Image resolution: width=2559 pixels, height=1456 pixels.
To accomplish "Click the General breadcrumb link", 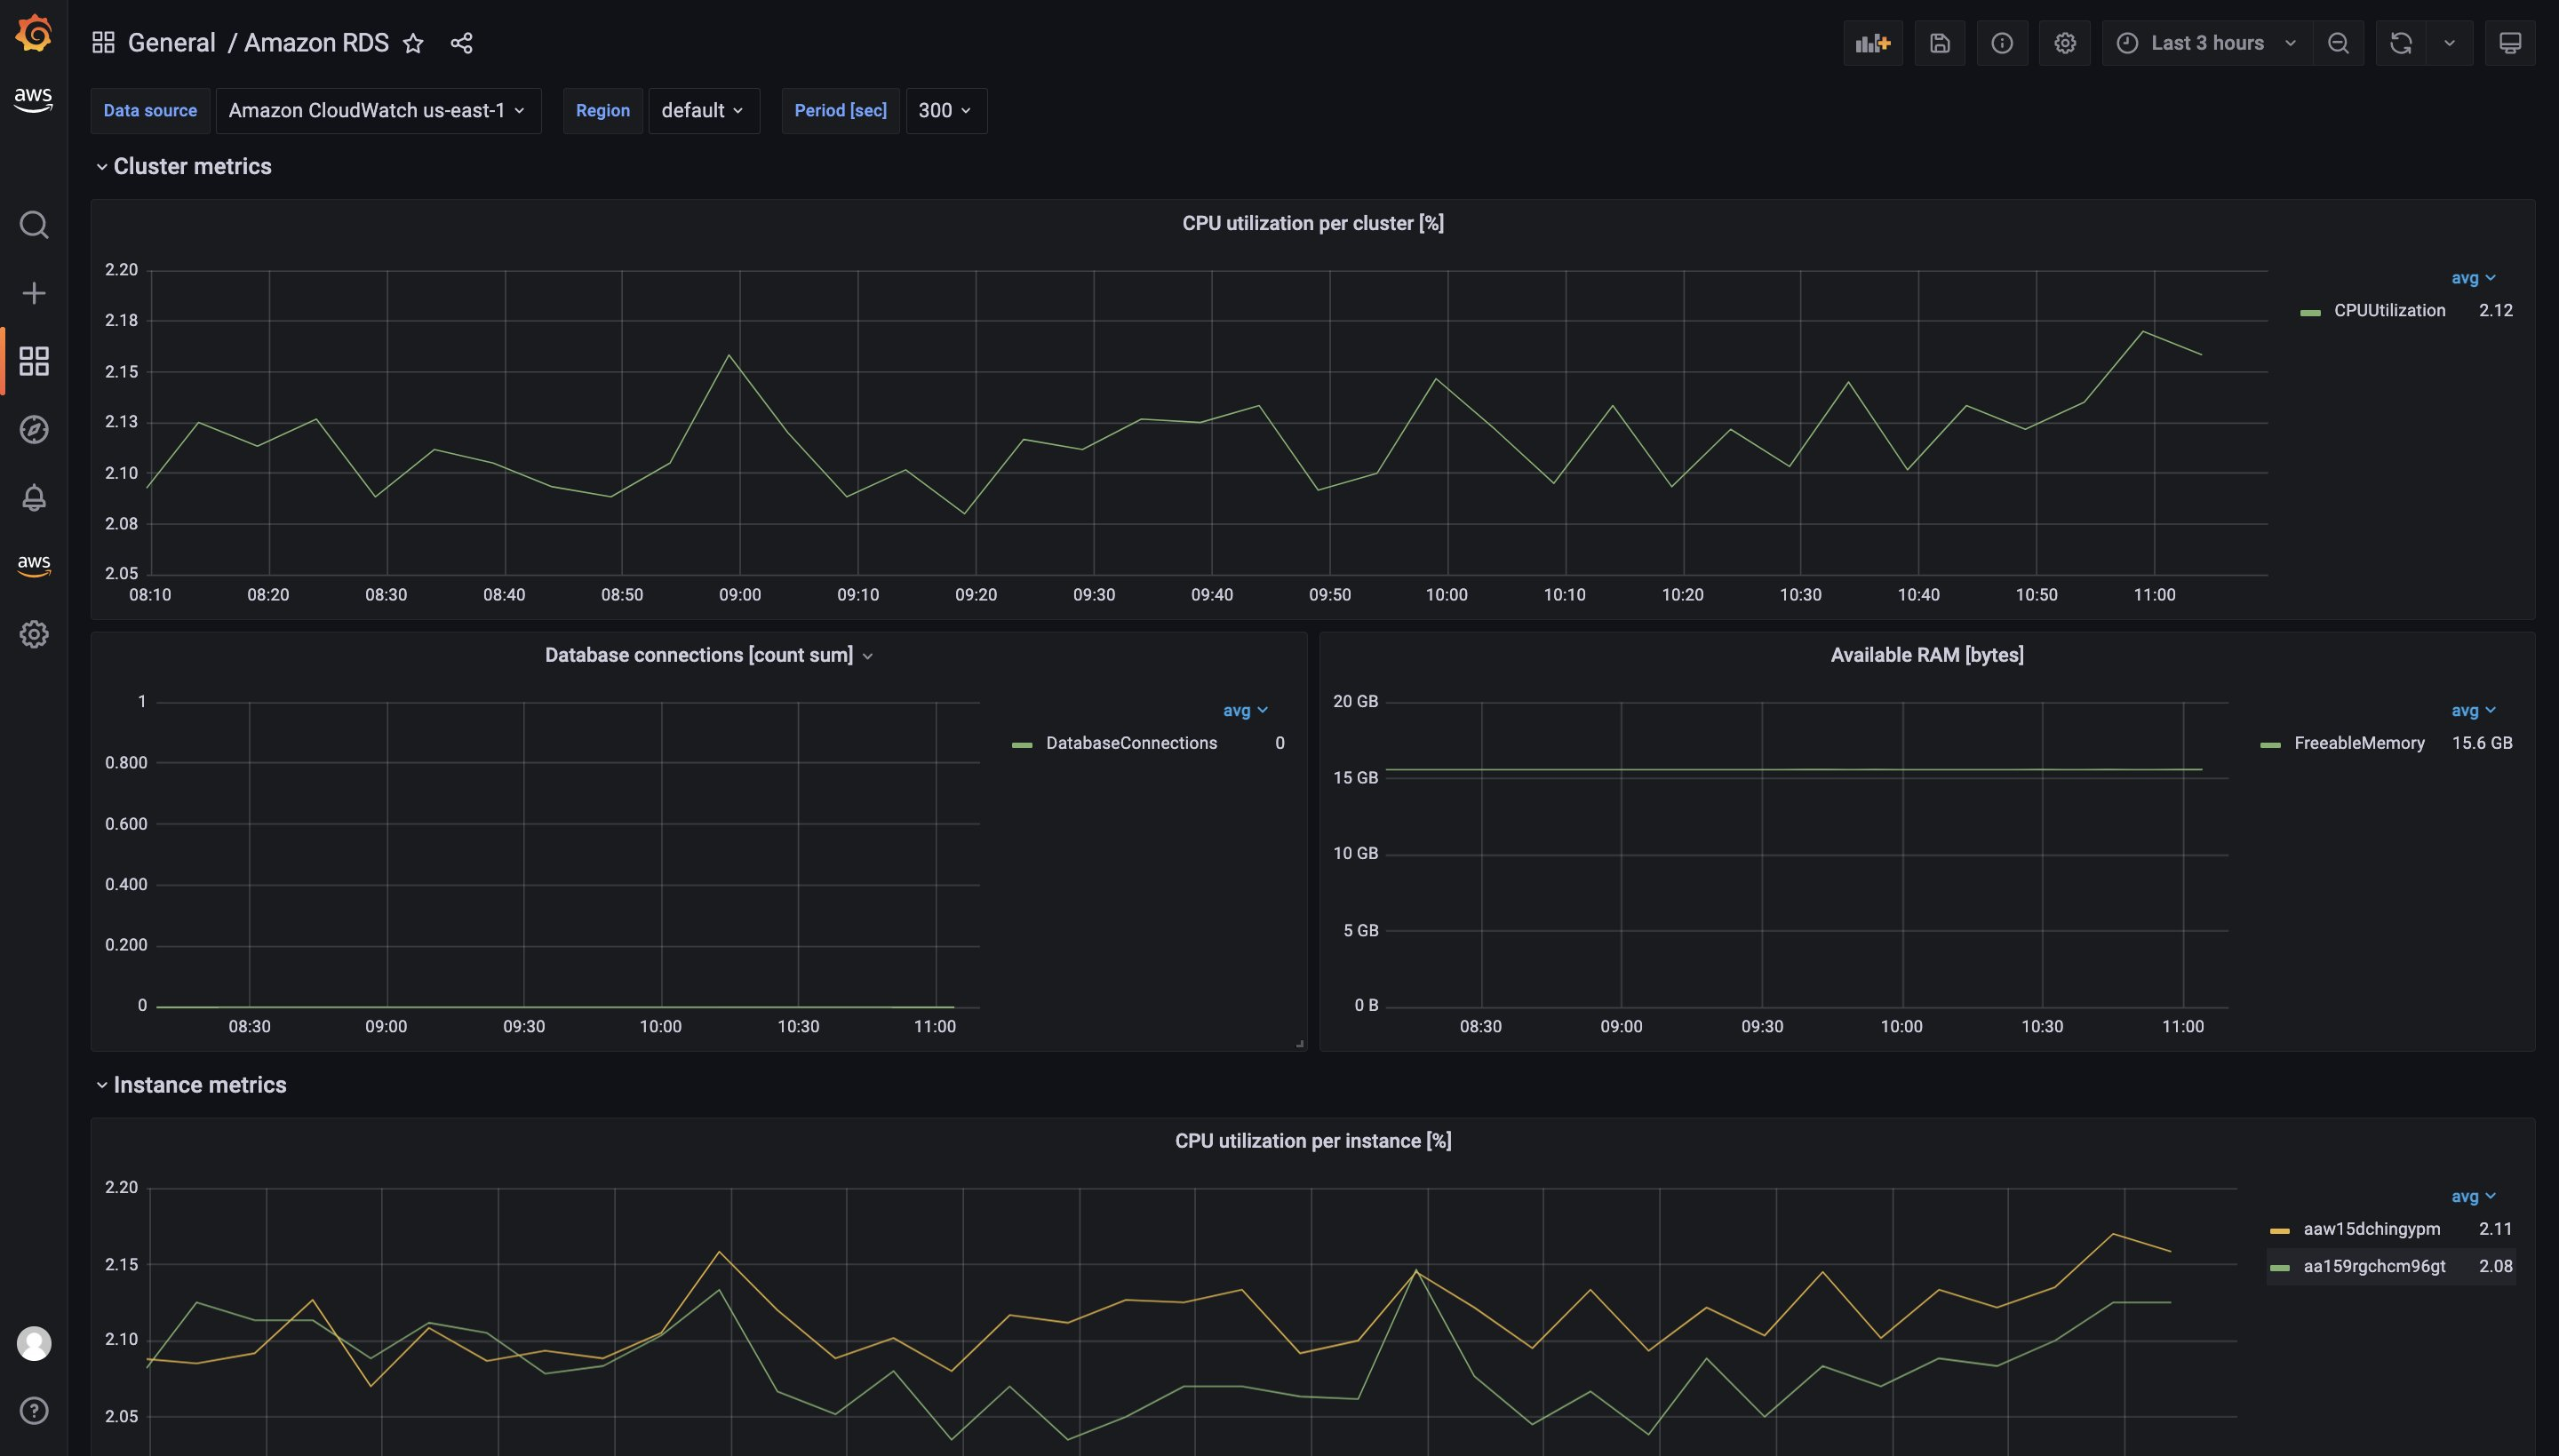I will click(172, 42).
